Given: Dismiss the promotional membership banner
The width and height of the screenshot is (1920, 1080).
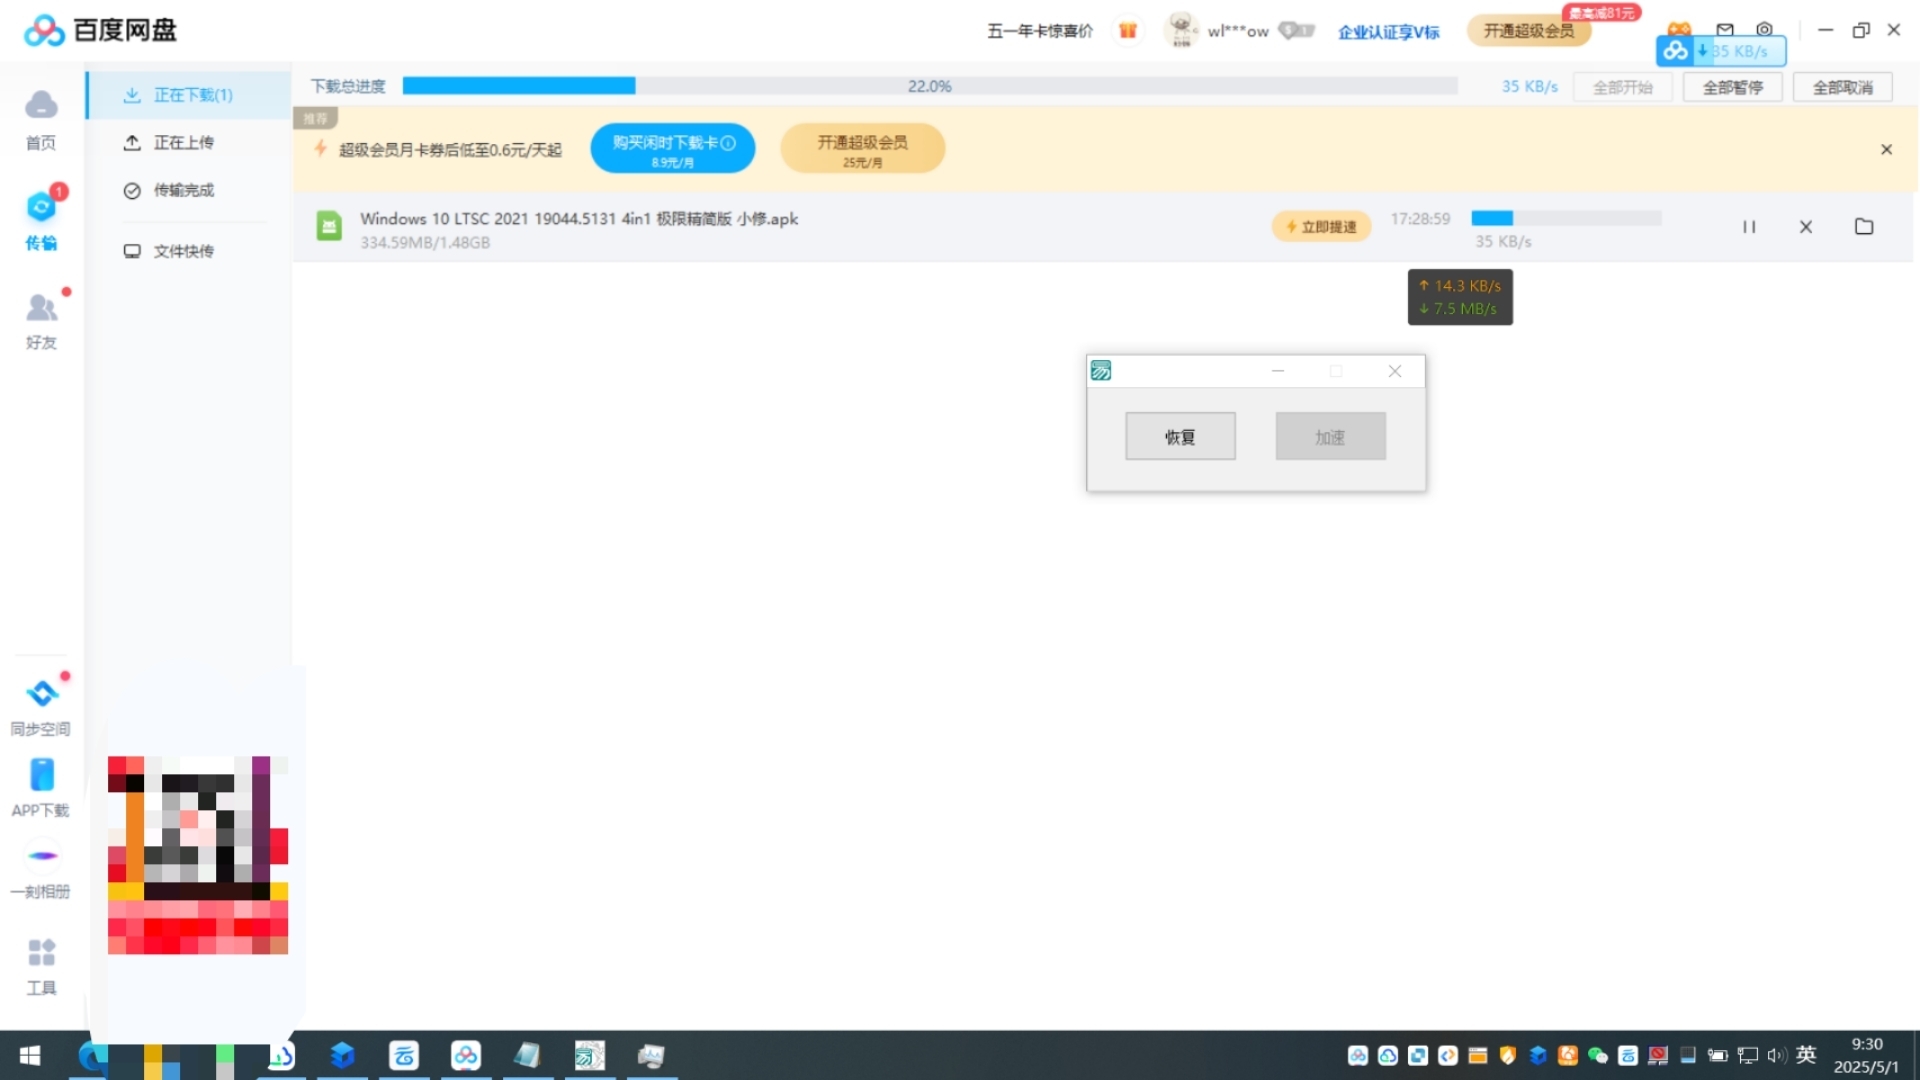Looking at the screenshot, I should (1886, 150).
